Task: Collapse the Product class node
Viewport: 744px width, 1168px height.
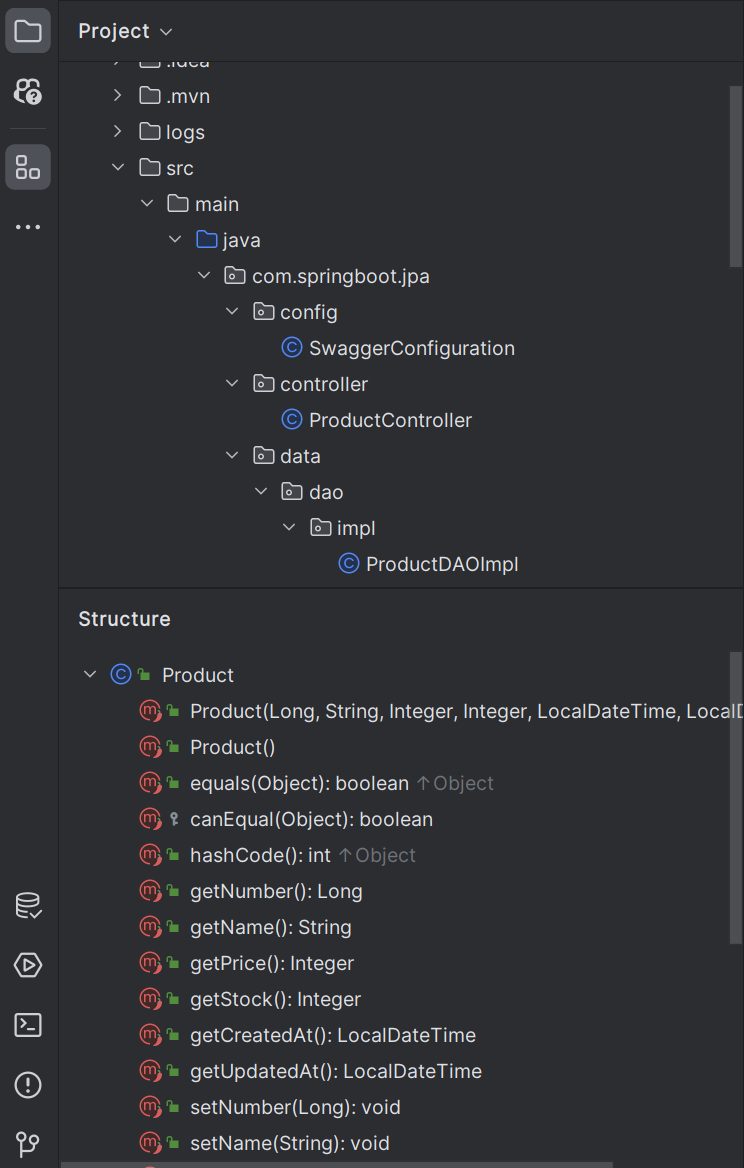Action: [90, 675]
